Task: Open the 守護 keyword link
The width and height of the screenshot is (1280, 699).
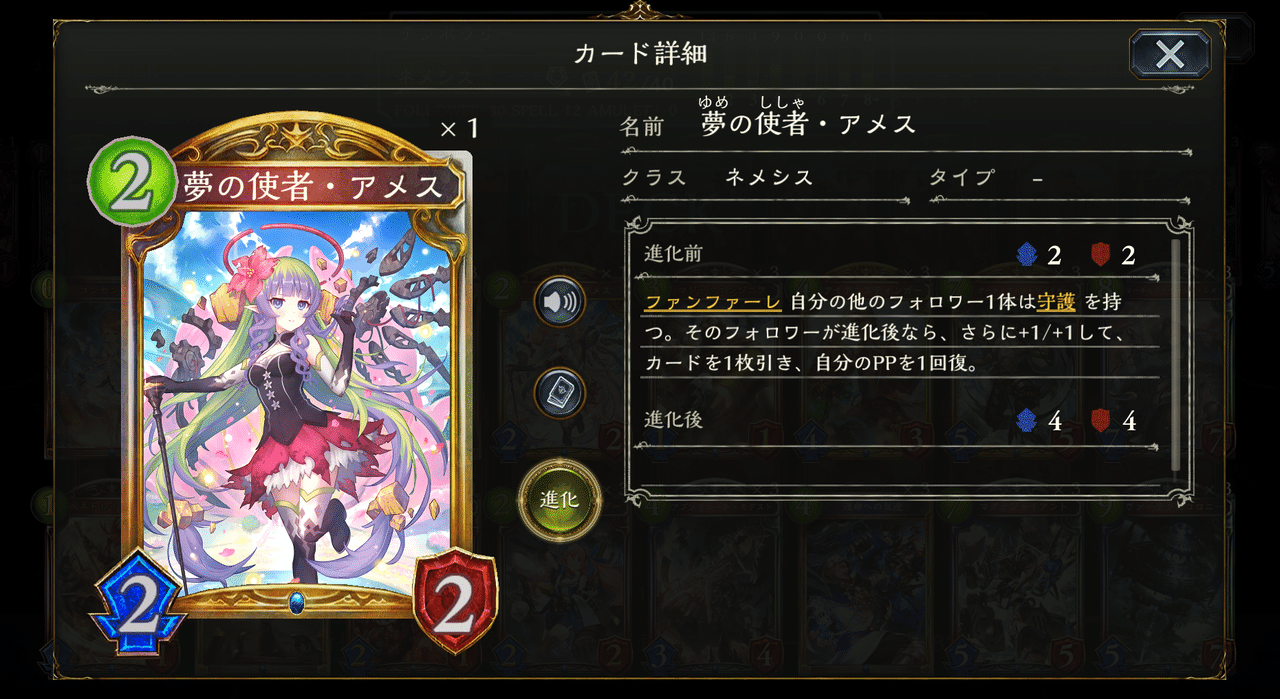Action: tap(1056, 301)
